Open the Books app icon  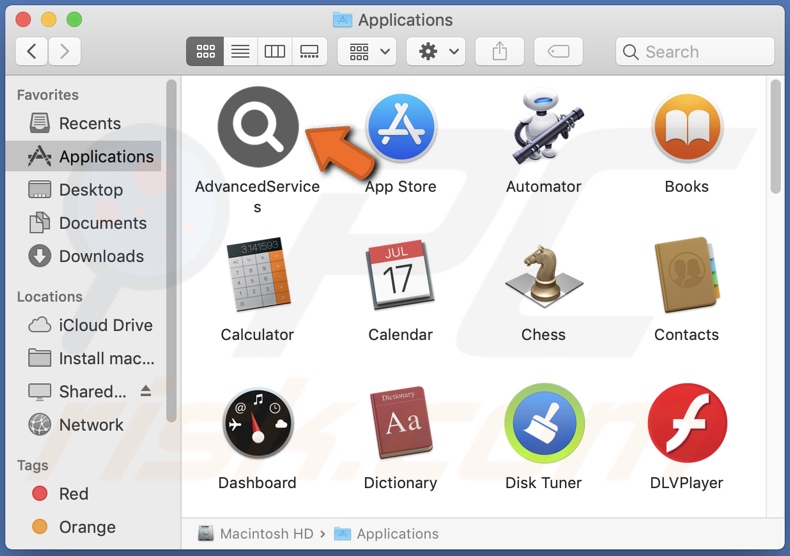tap(687, 127)
